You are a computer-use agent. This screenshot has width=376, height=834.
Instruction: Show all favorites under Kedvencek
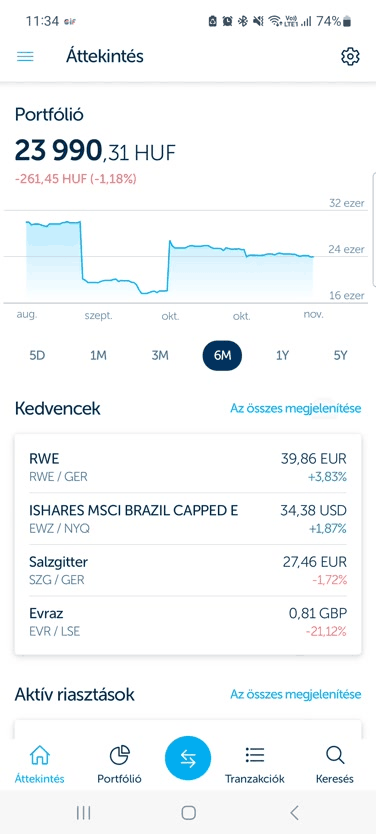coord(296,408)
